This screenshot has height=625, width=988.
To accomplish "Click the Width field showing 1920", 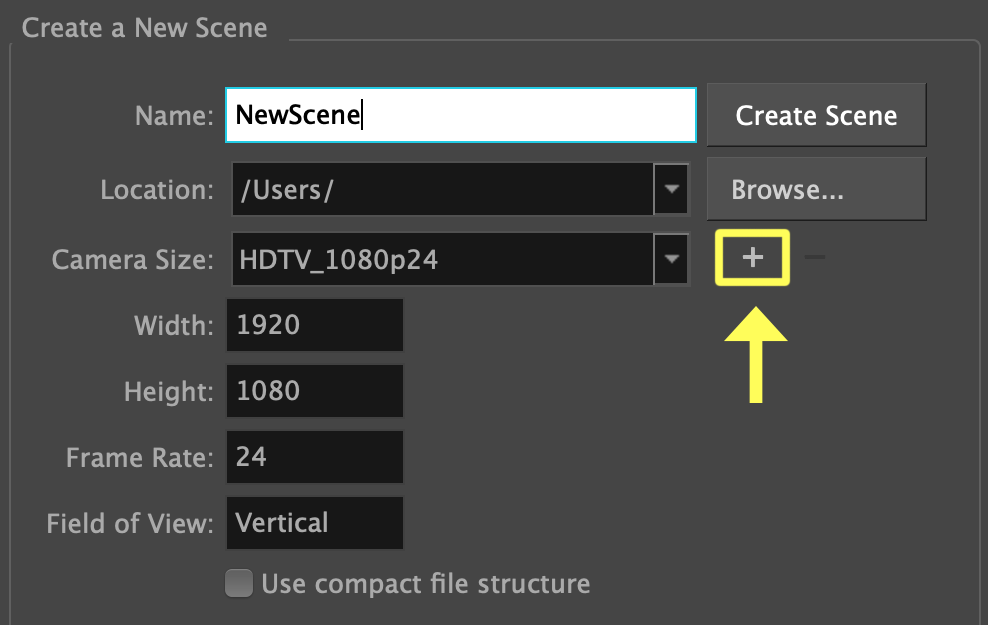I will (315, 325).
